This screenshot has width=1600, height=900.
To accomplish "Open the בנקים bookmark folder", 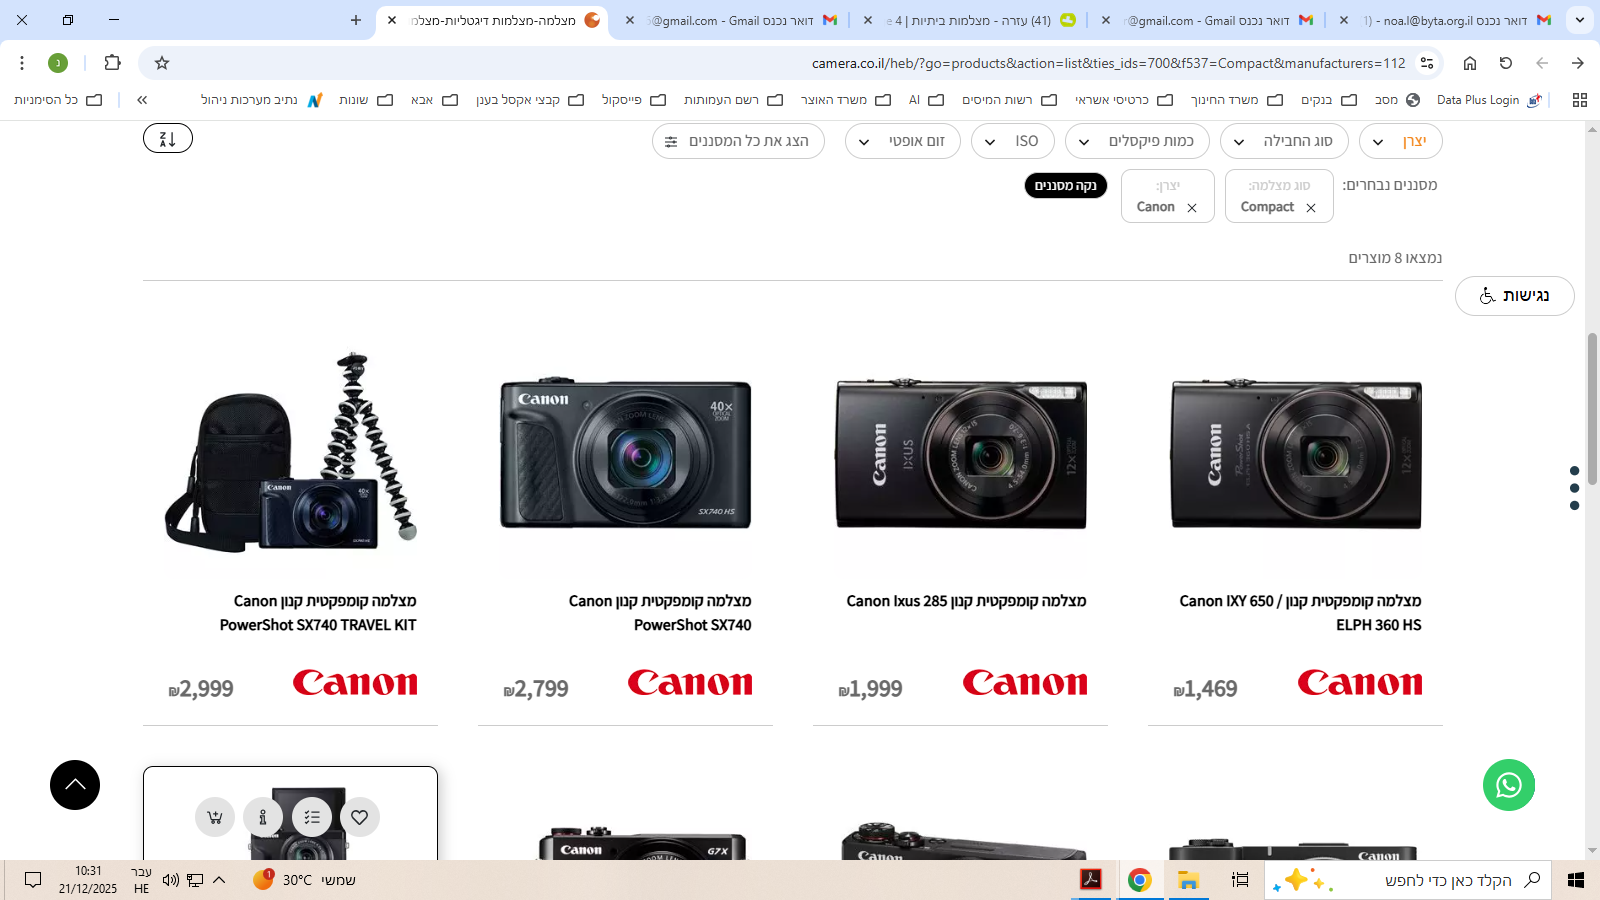I will click(1328, 100).
